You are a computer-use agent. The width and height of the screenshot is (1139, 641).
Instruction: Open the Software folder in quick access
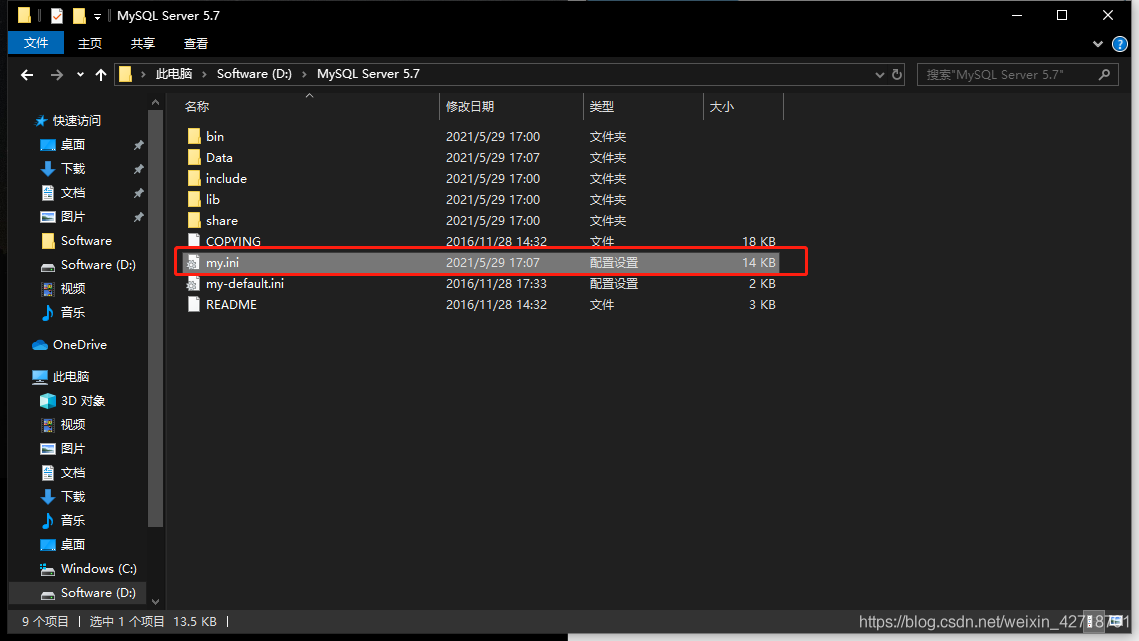tap(86, 241)
